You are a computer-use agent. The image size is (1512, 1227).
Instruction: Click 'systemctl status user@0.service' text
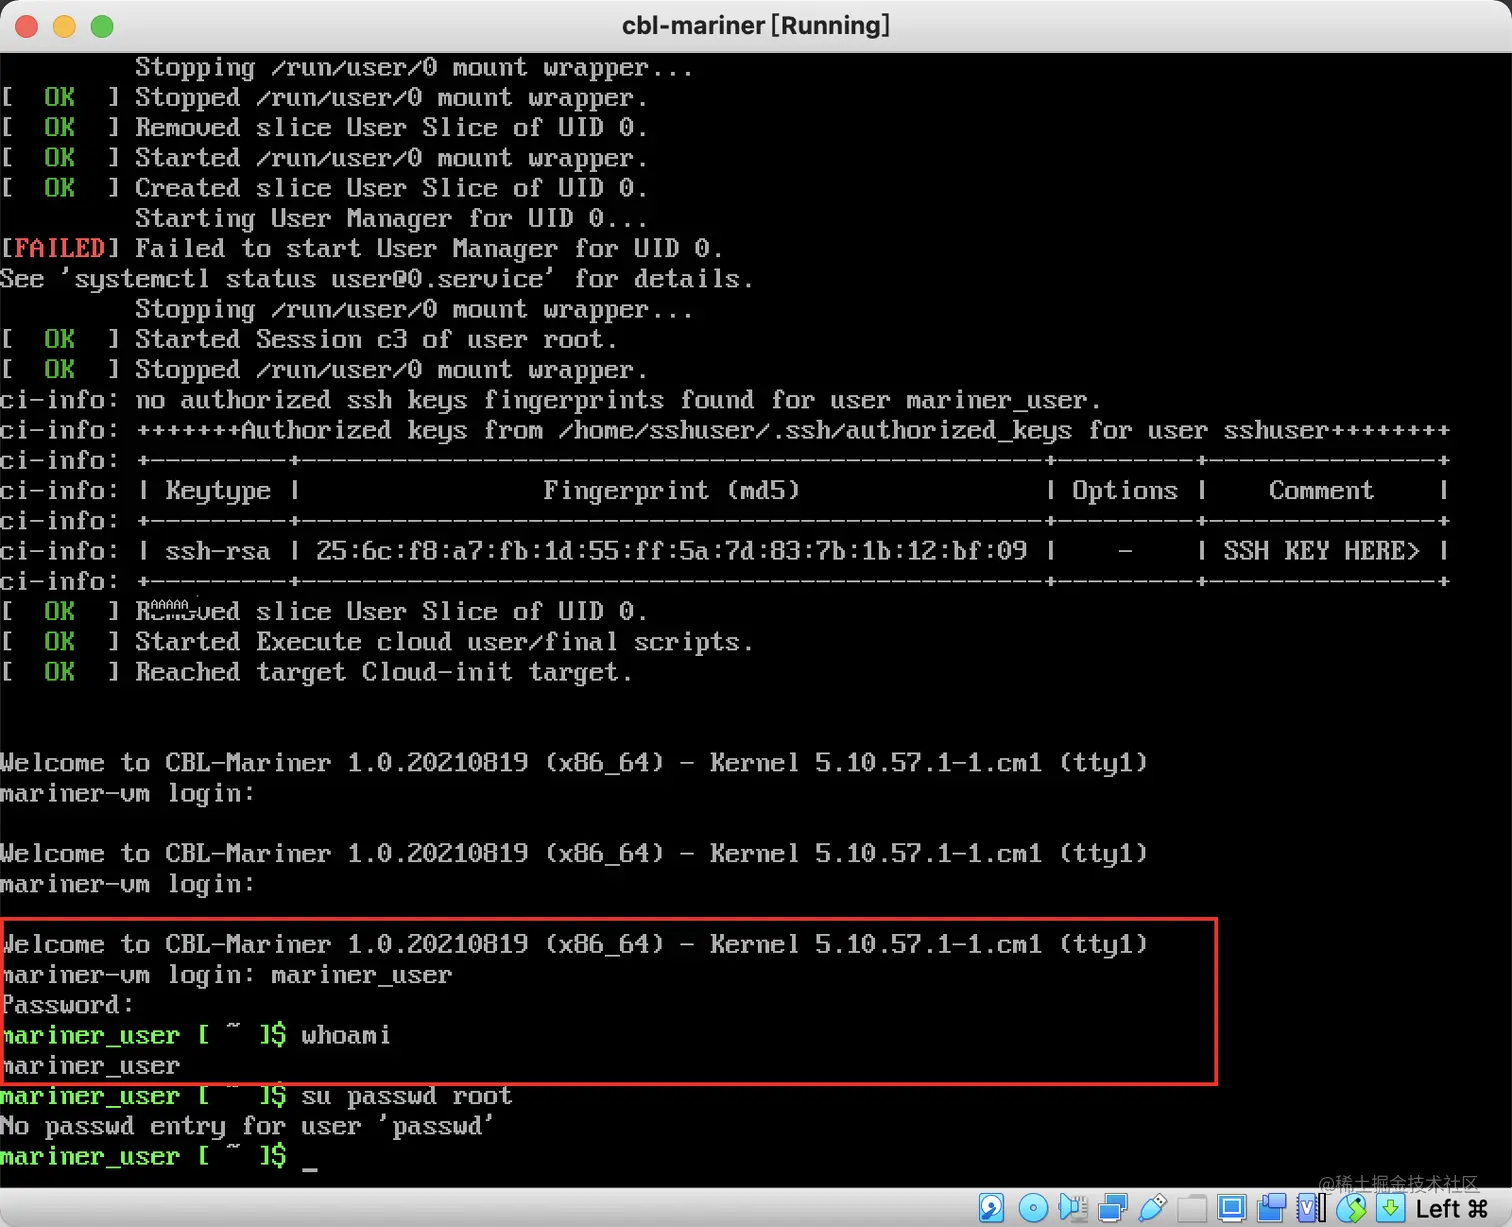point(311,279)
